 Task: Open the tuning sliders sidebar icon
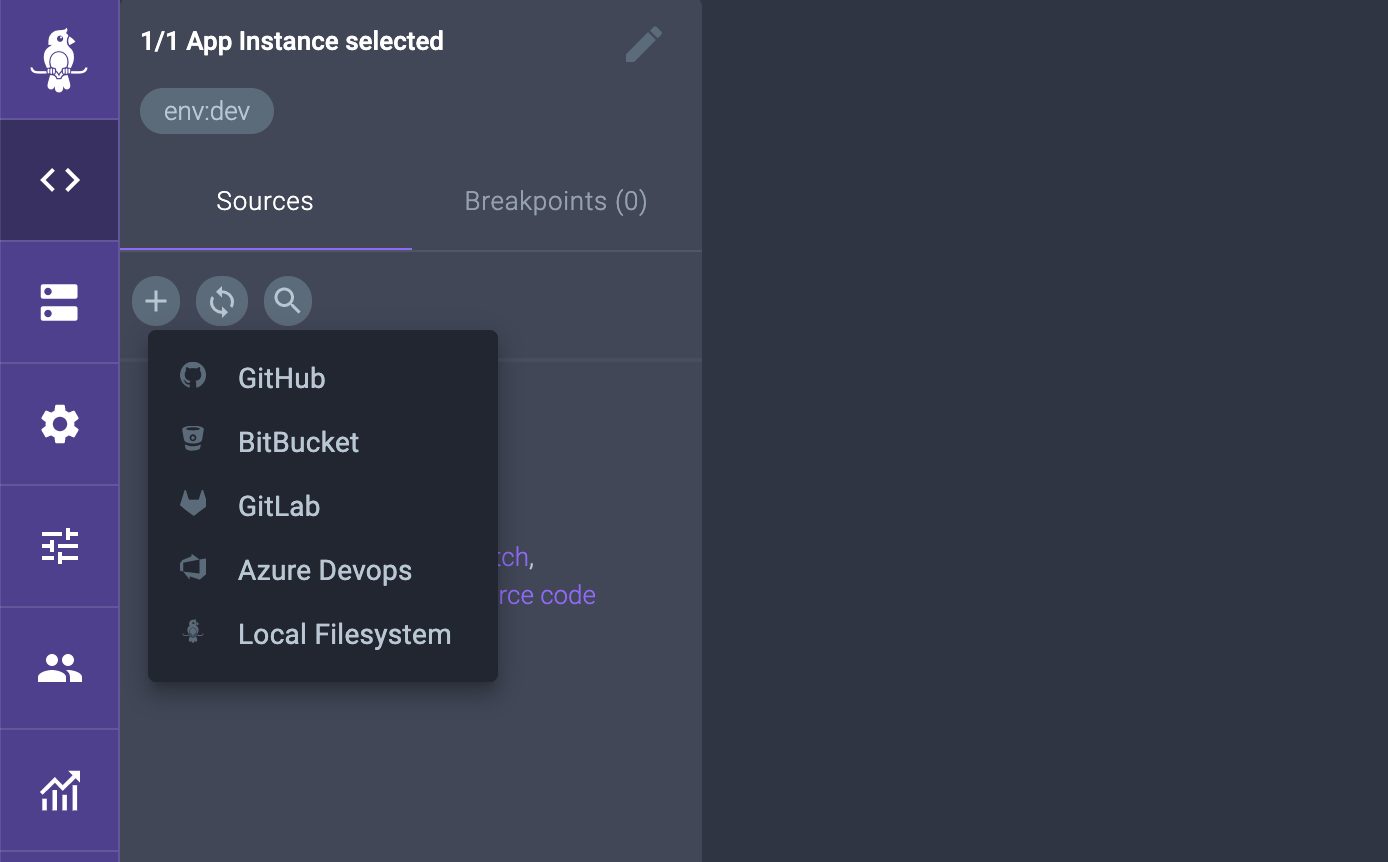59,546
